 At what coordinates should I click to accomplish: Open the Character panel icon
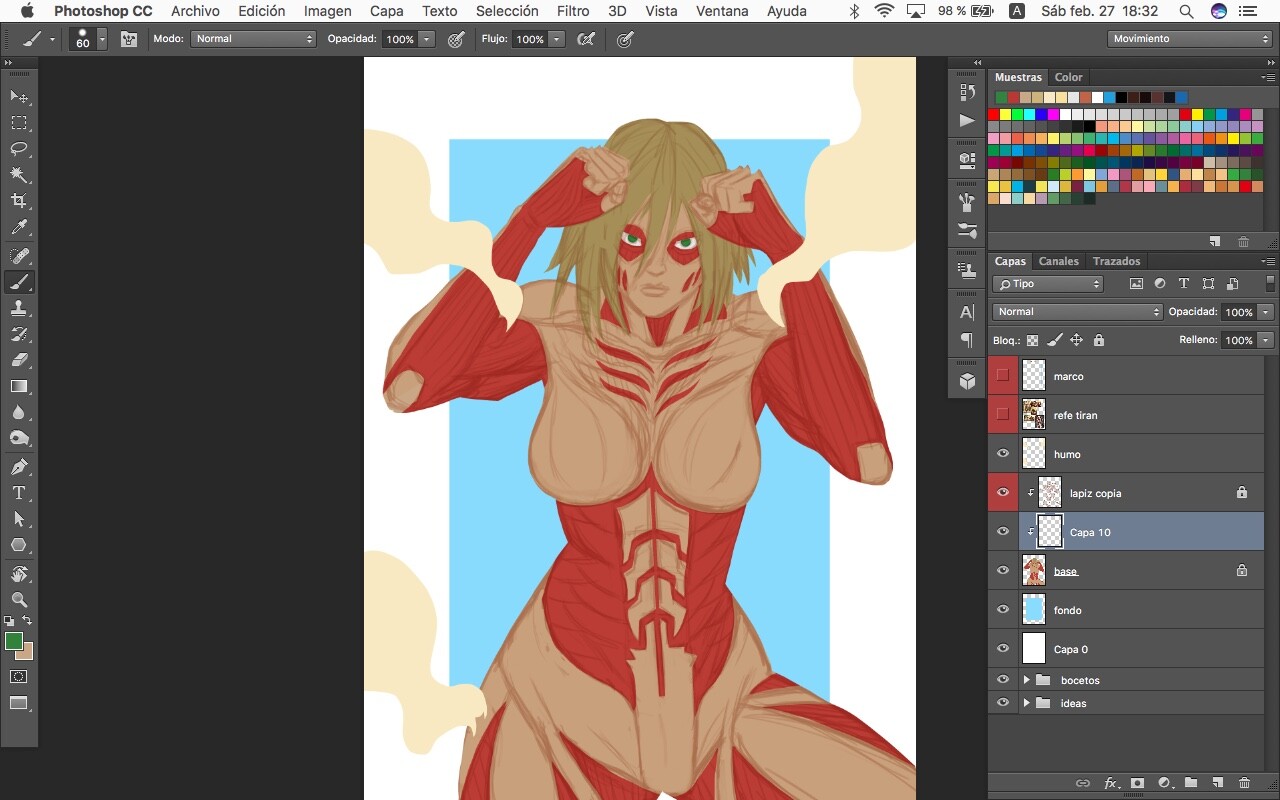(967, 313)
